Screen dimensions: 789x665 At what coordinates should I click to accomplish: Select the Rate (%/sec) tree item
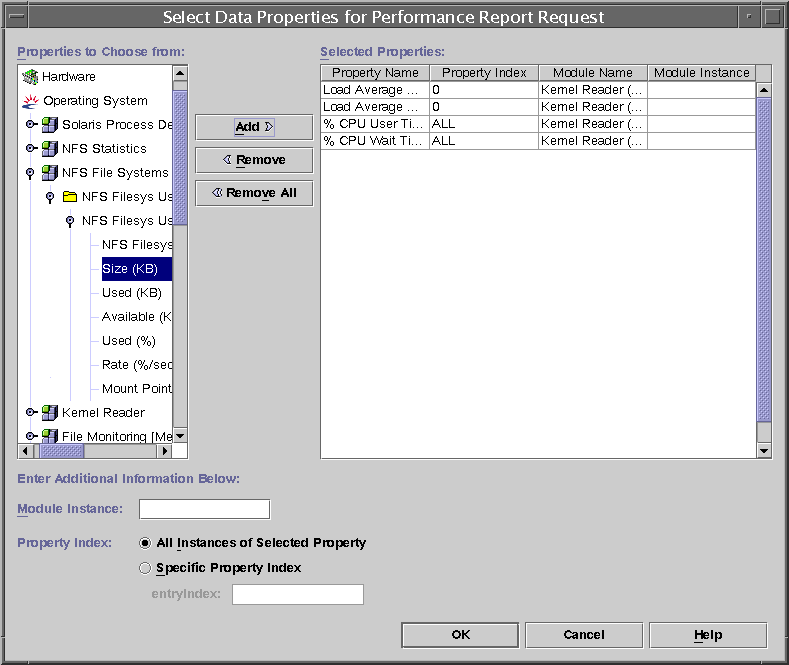tap(137, 365)
